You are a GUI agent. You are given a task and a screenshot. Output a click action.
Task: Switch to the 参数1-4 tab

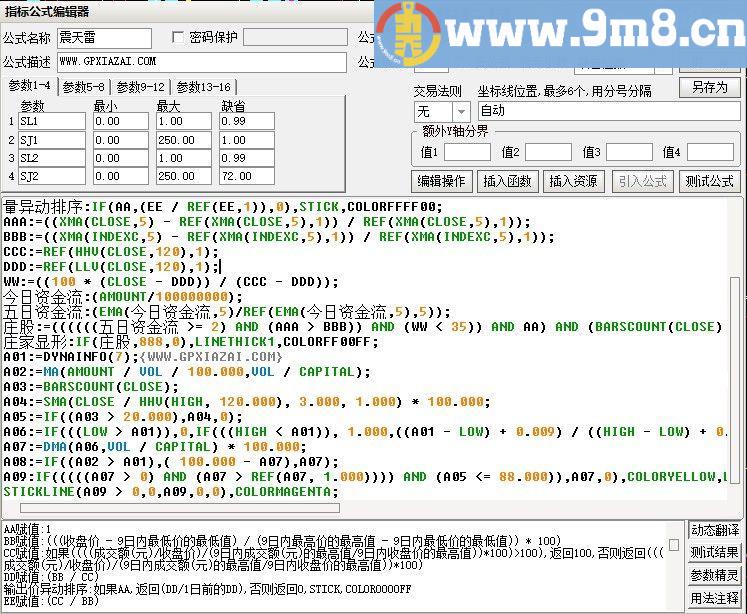[x=30, y=86]
